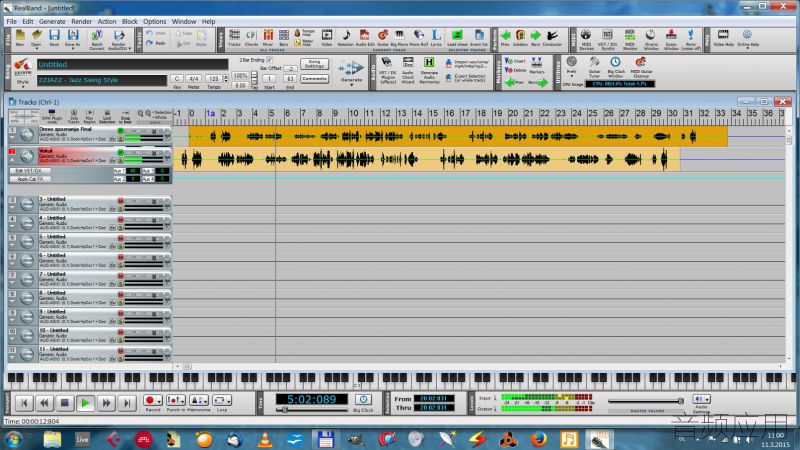Open the Options menu

(x=155, y=21)
